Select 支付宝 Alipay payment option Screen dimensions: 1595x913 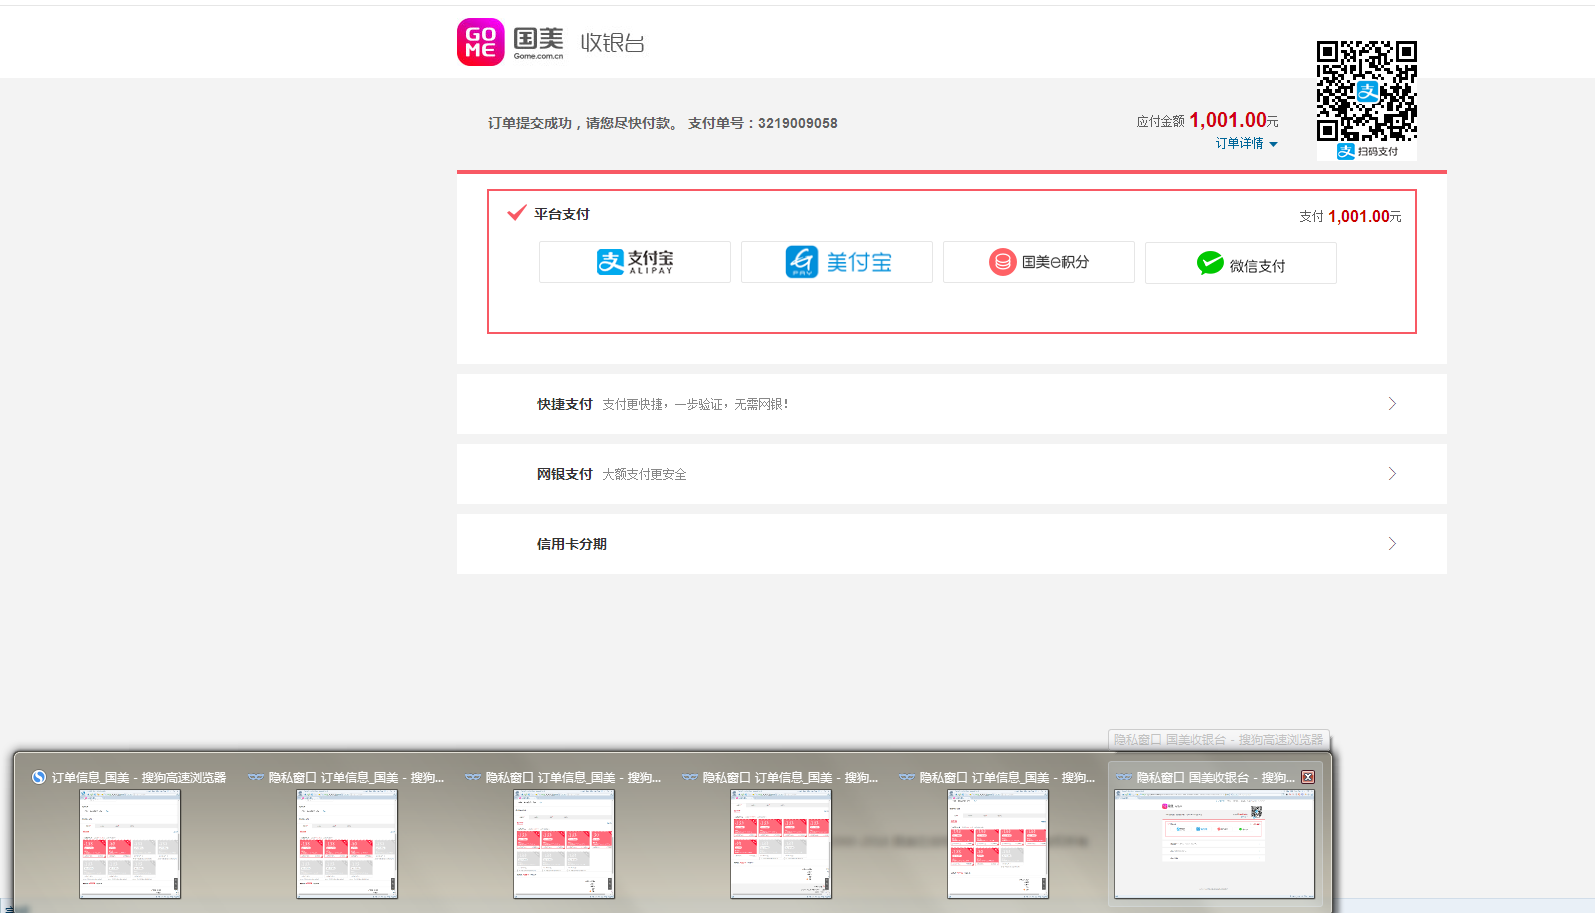[635, 262]
